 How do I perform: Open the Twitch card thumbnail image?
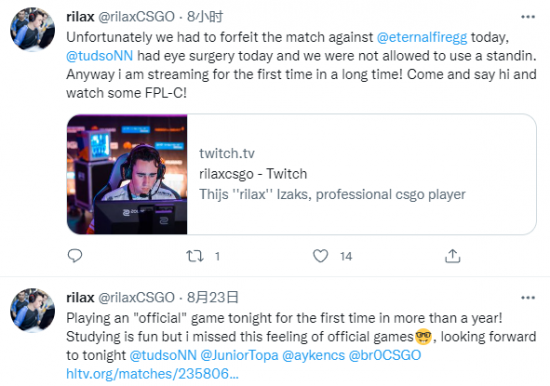click(x=127, y=174)
